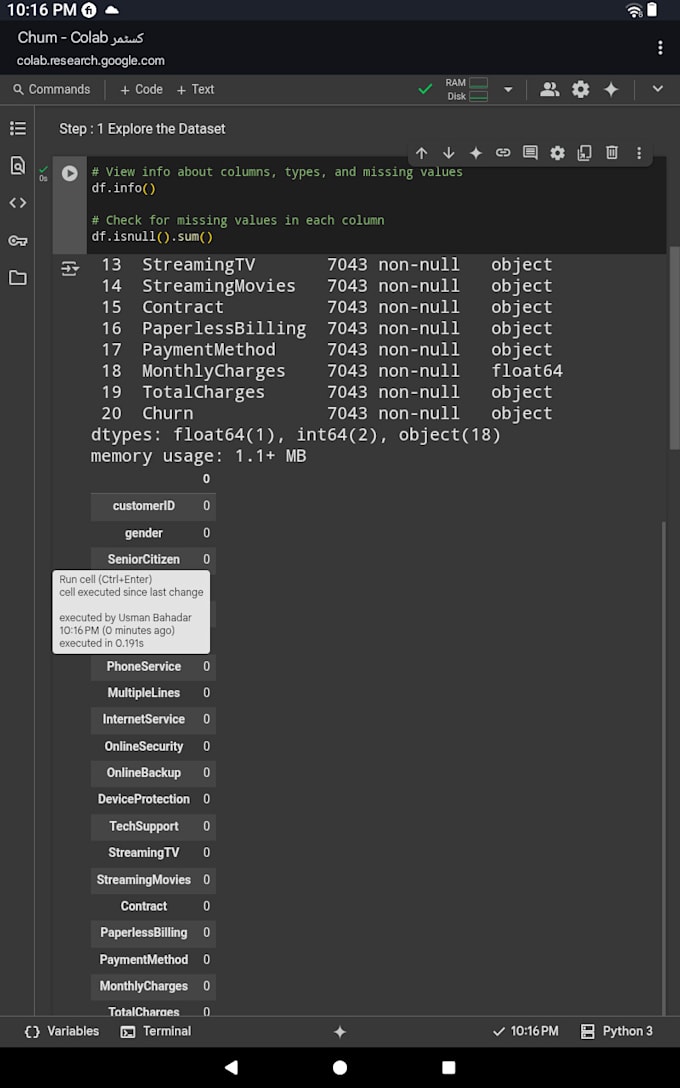
Task: Open the Variables panel
Action: pyautogui.click(x=62, y=1031)
